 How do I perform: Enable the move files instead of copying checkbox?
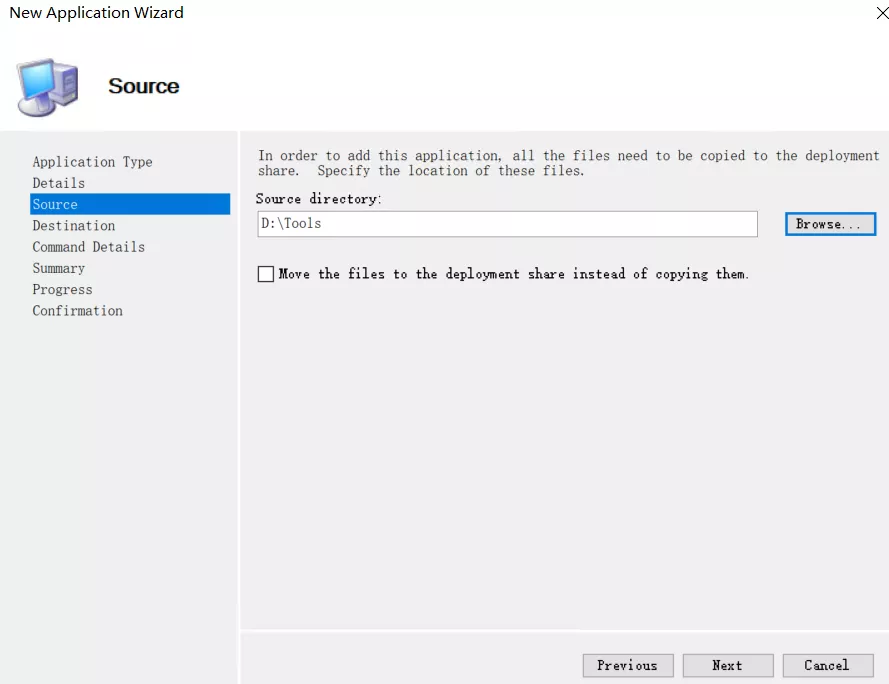point(266,274)
